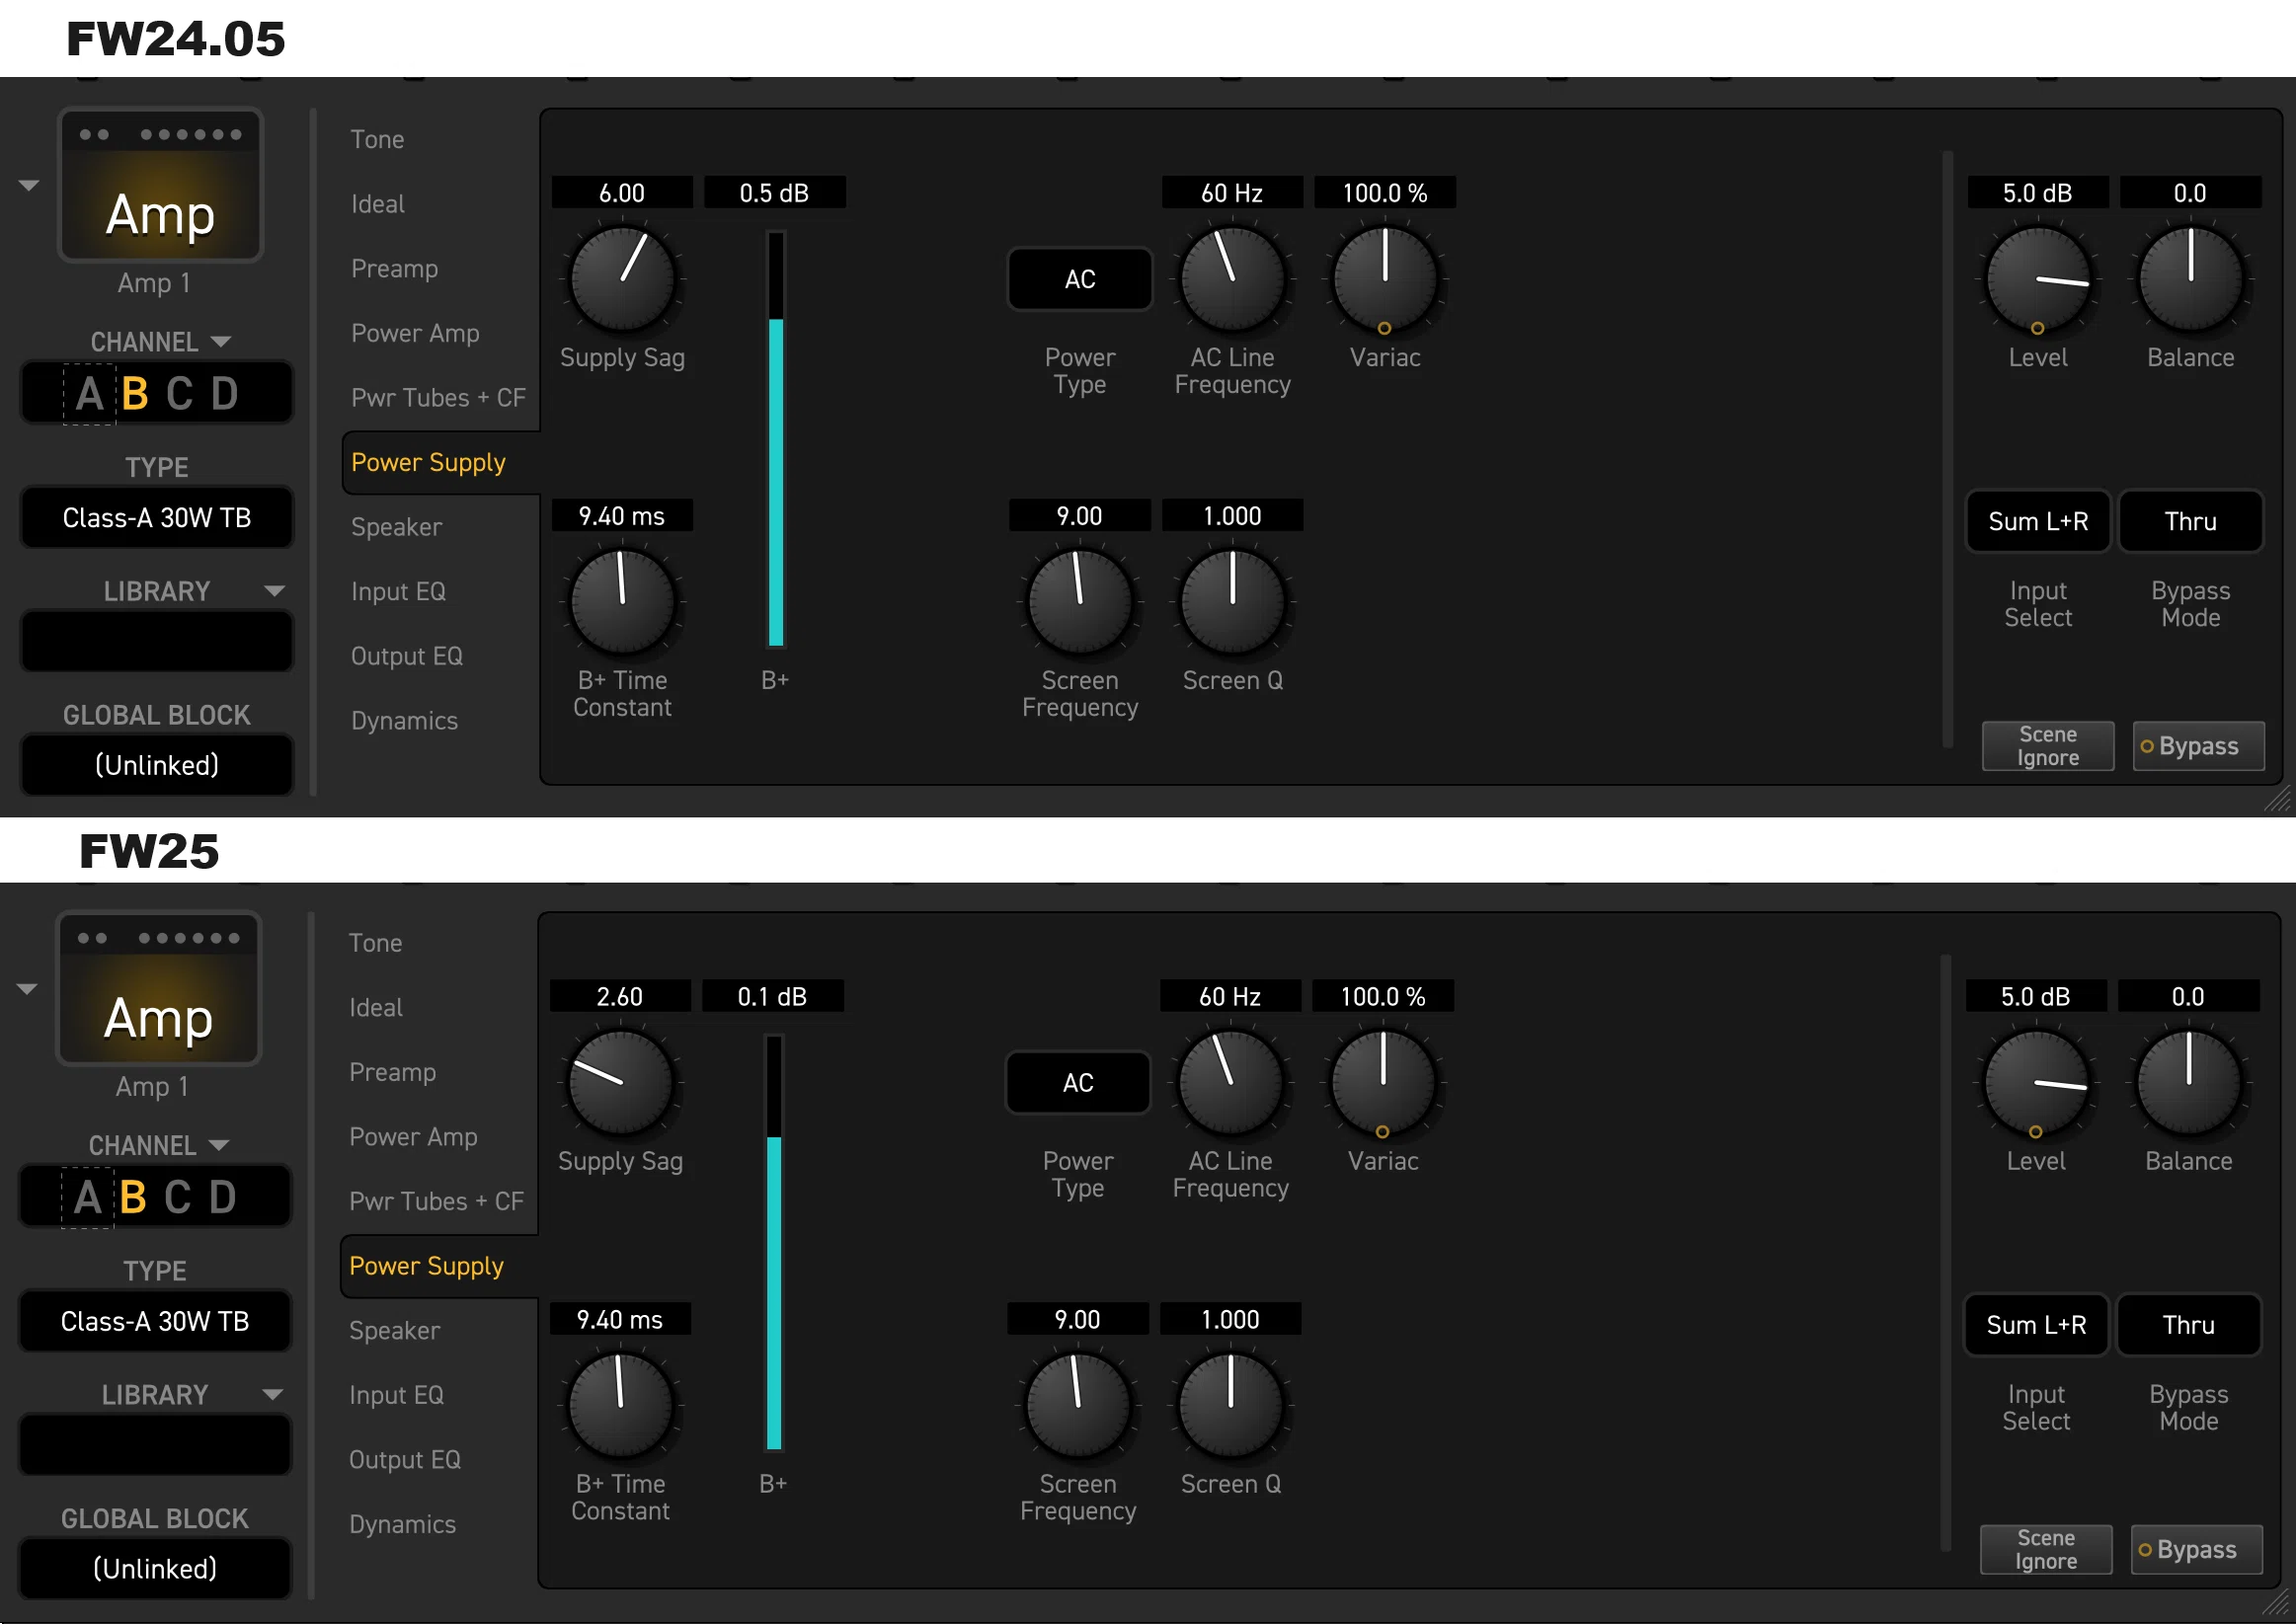Click the Level knob in FW24.05 panel
This screenshot has height=1624, width=2296.
tap(2038, 279)
